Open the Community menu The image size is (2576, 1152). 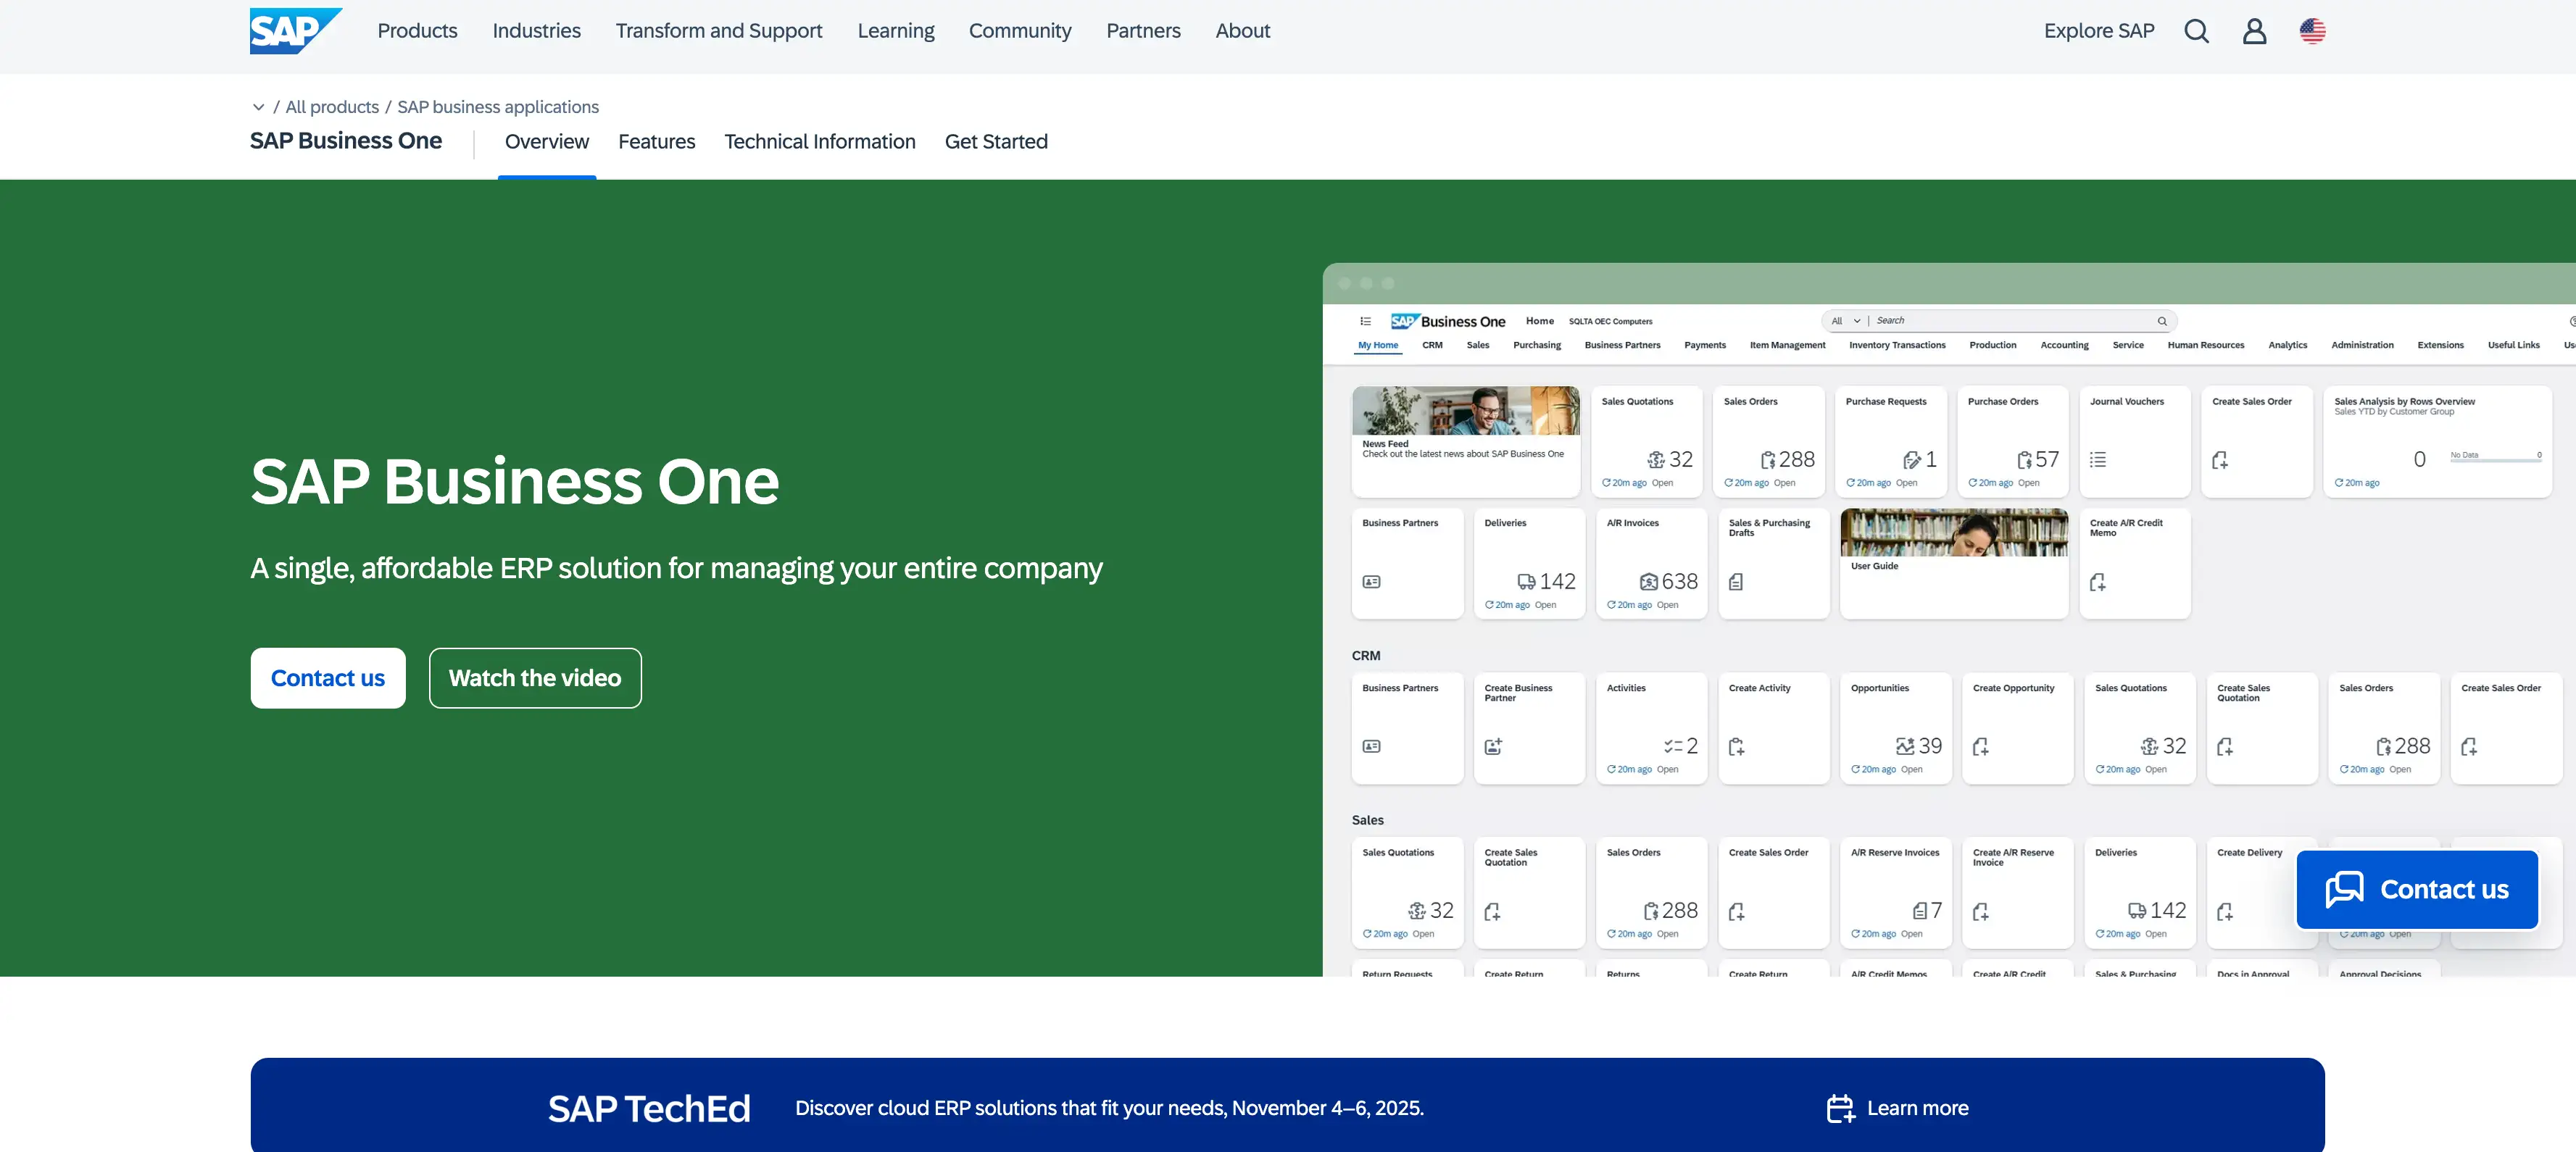[x=1019, y=31]
